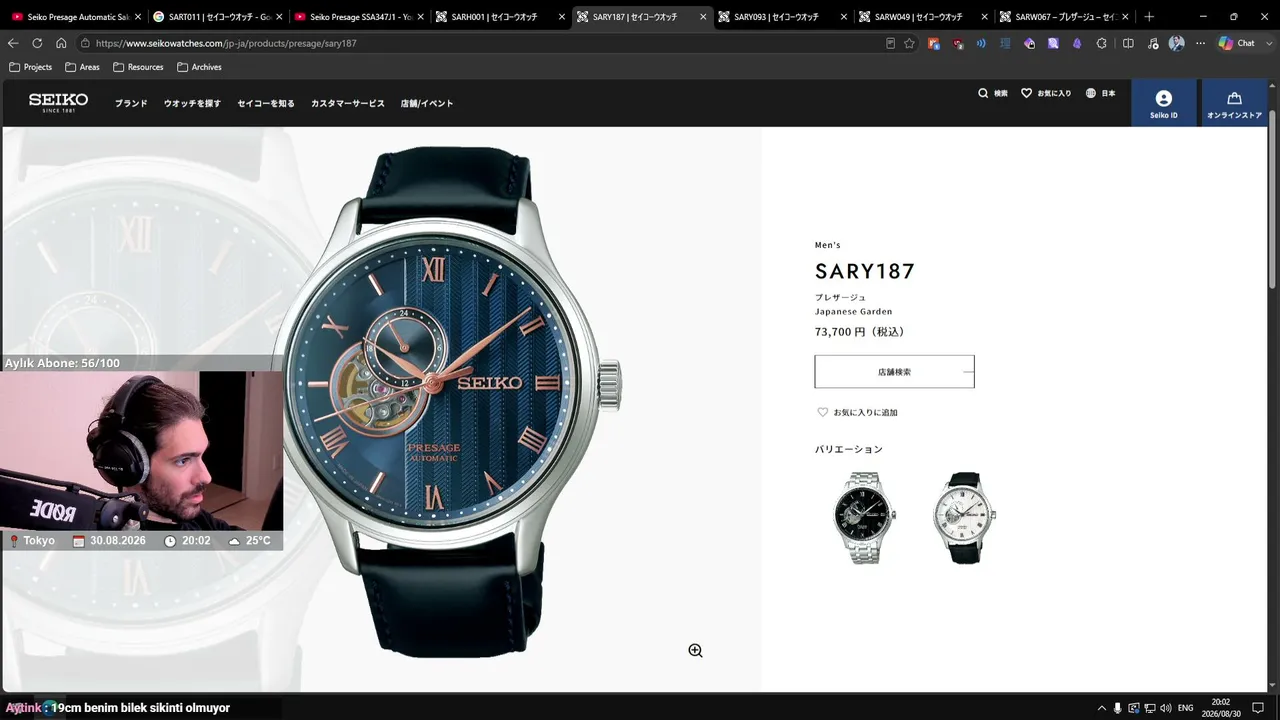The height and width of the screenshot is (720, 1280).
Task: Open browser settings and more menu
Action: tap(1200, 43)
